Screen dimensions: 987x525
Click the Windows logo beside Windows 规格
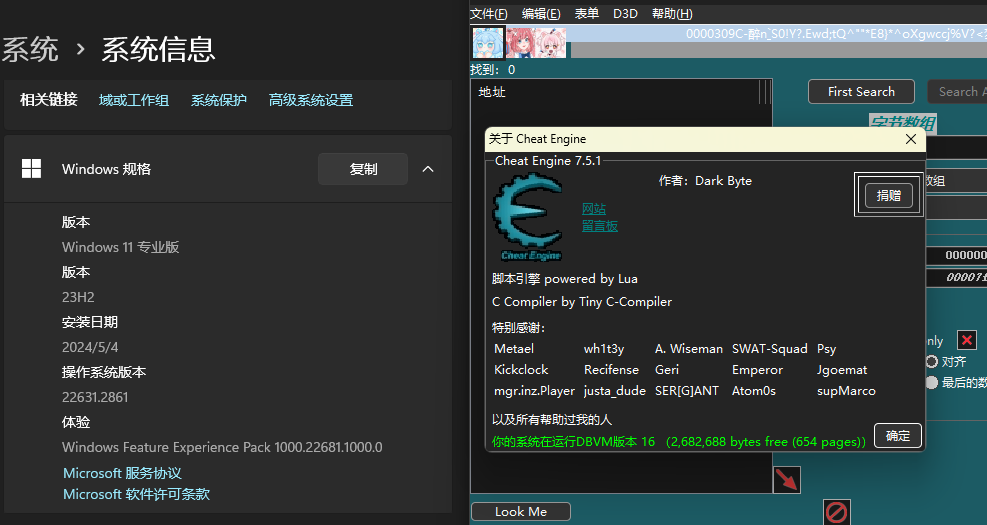[x=31, y=169]
